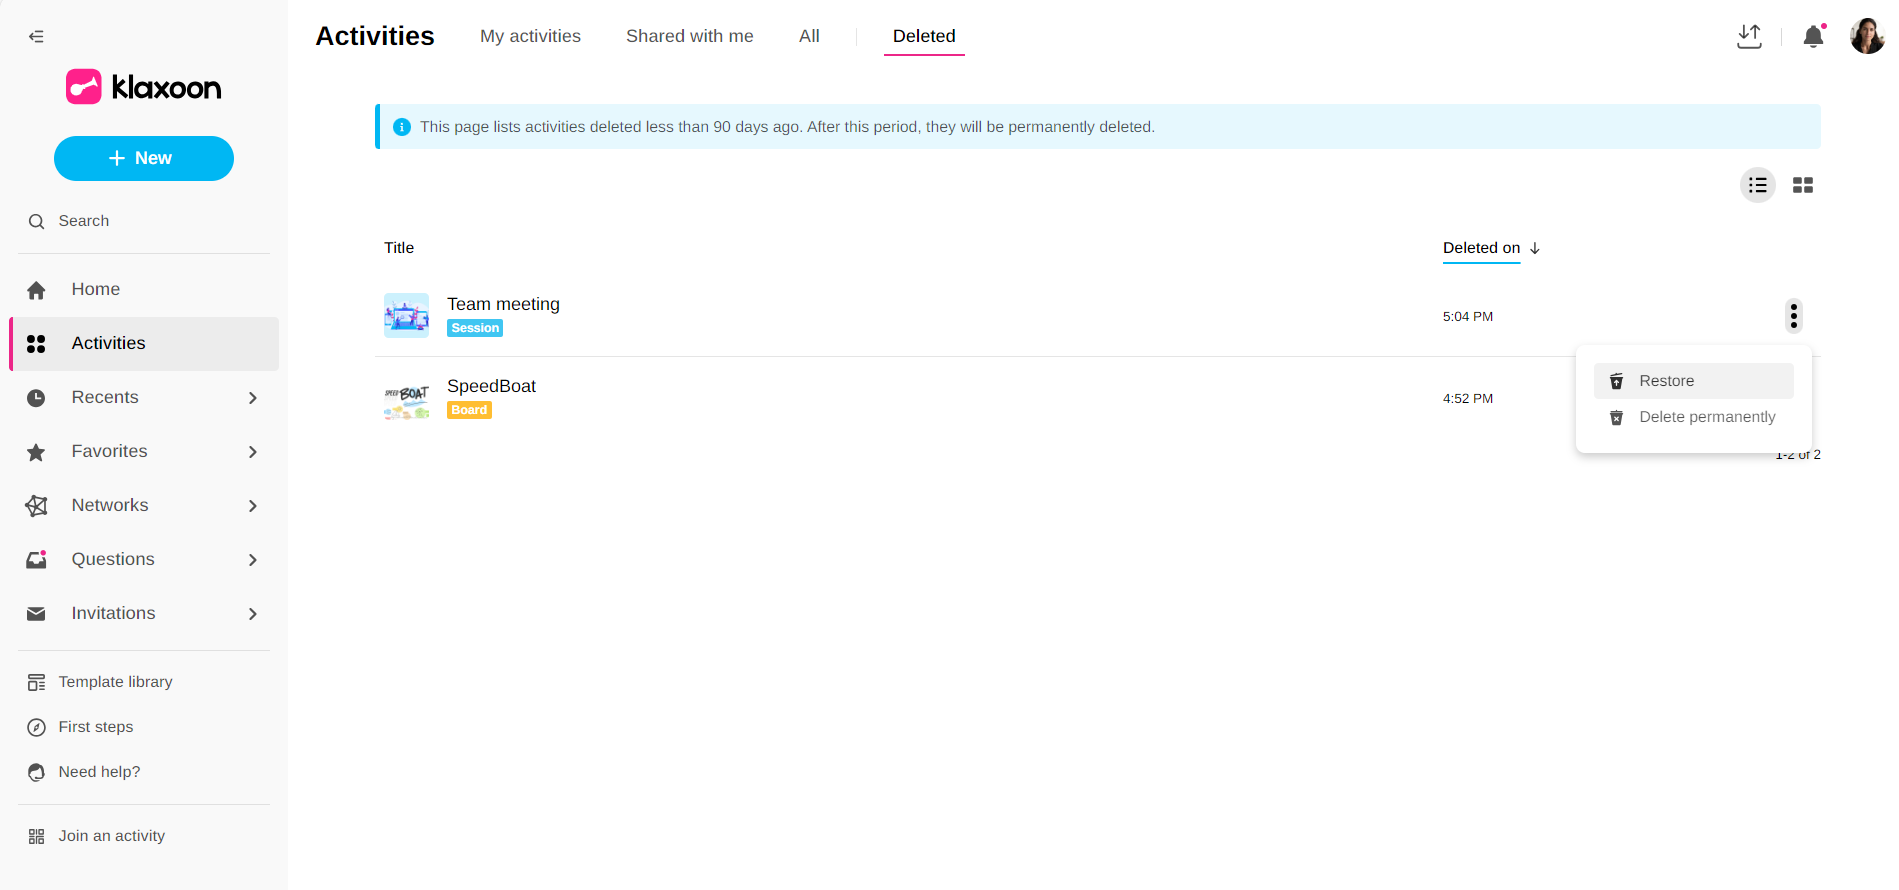Choose Delete permanently in the menu
This screenshot has height=890, width=1899.
coord(1706,417)
